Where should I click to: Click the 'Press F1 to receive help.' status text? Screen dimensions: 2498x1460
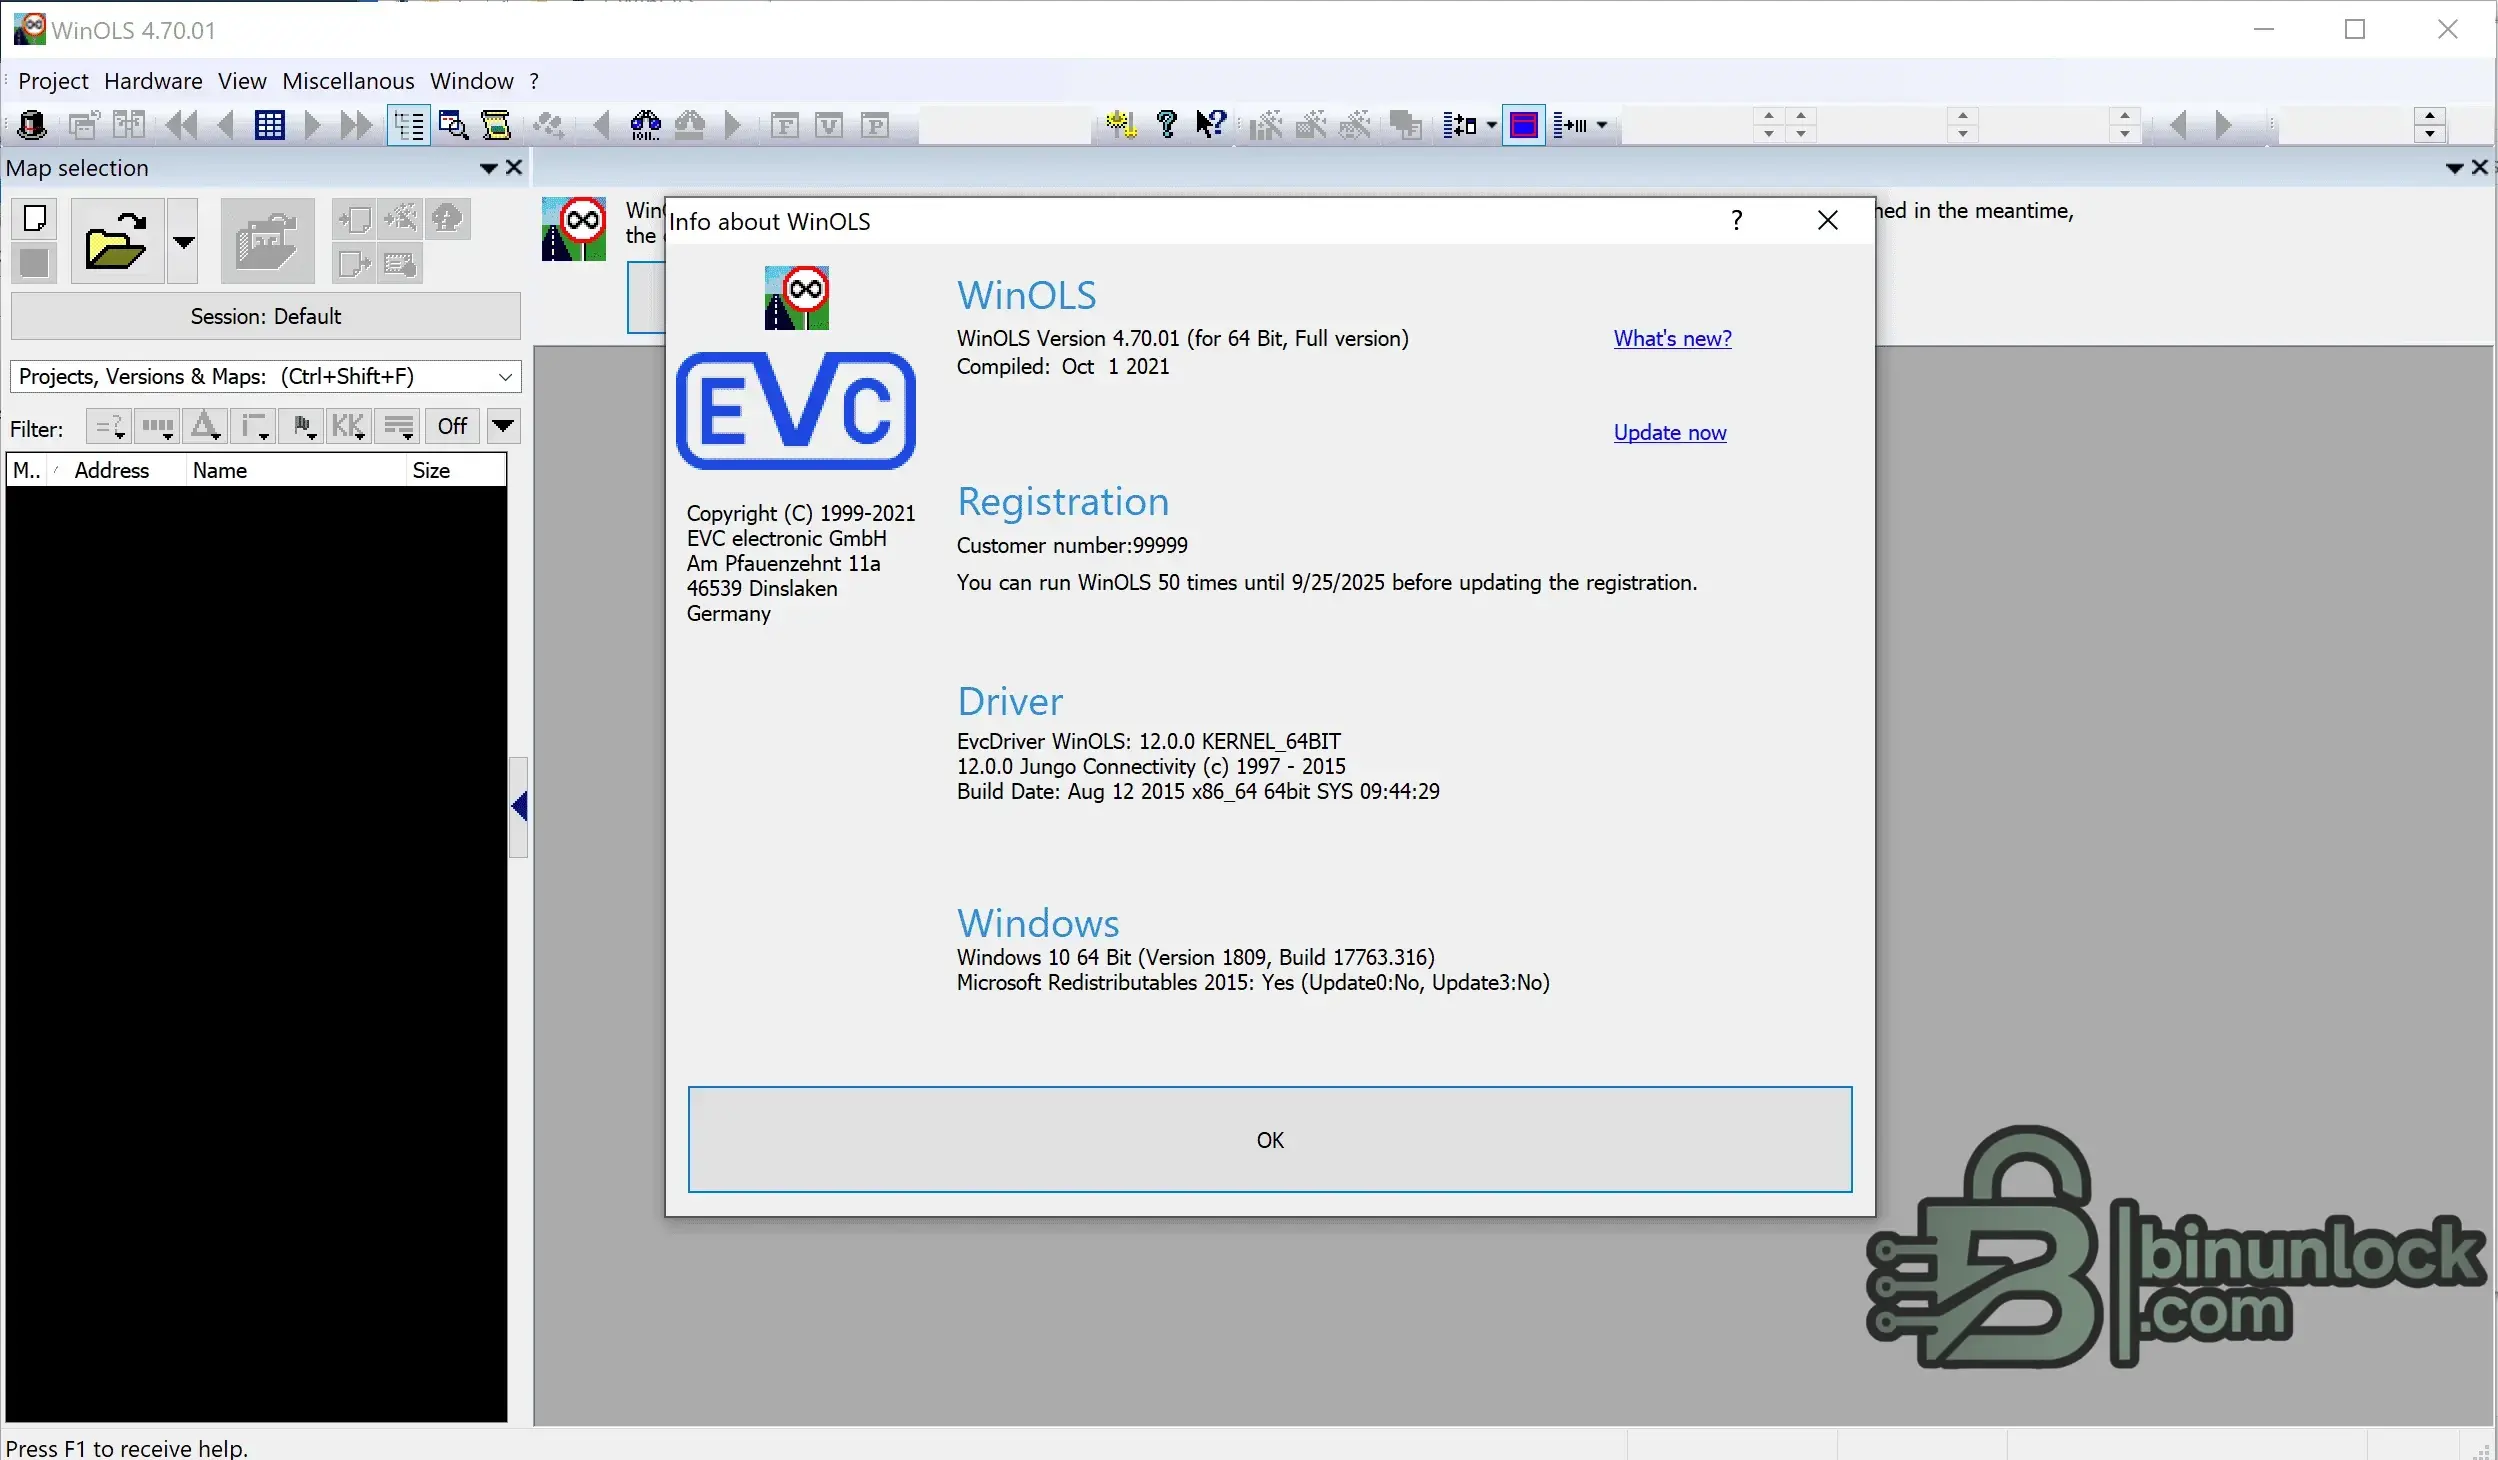point(127,1448)
